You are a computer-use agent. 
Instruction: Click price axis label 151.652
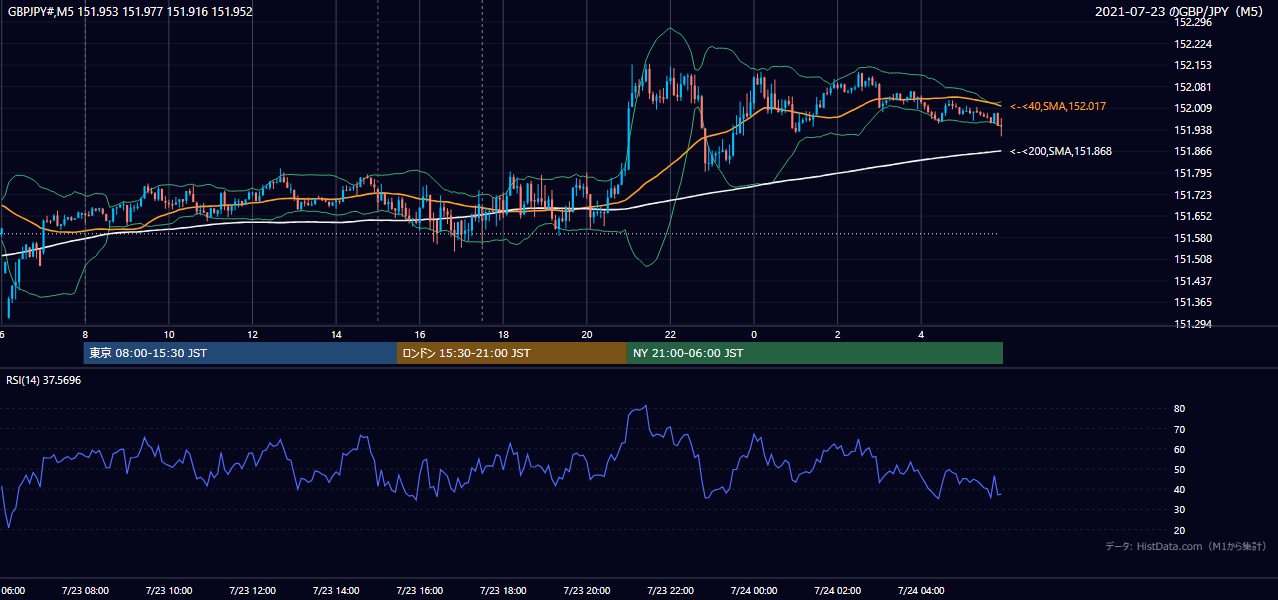[1192, 216]
